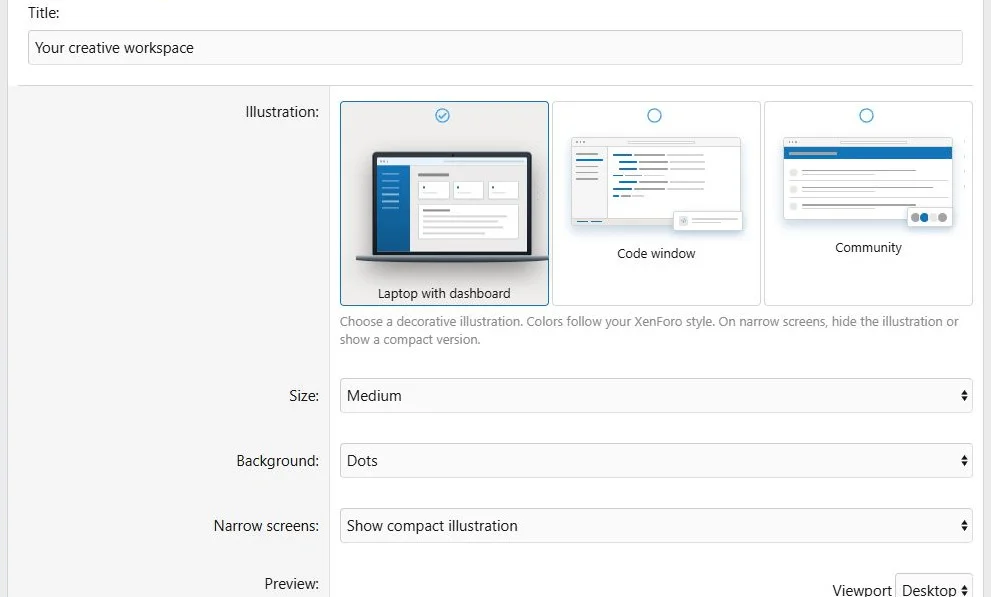Open the Narrow screens dropdown
Screen dimensions: 991x597
pyautogui.click(x=656, y=526)
